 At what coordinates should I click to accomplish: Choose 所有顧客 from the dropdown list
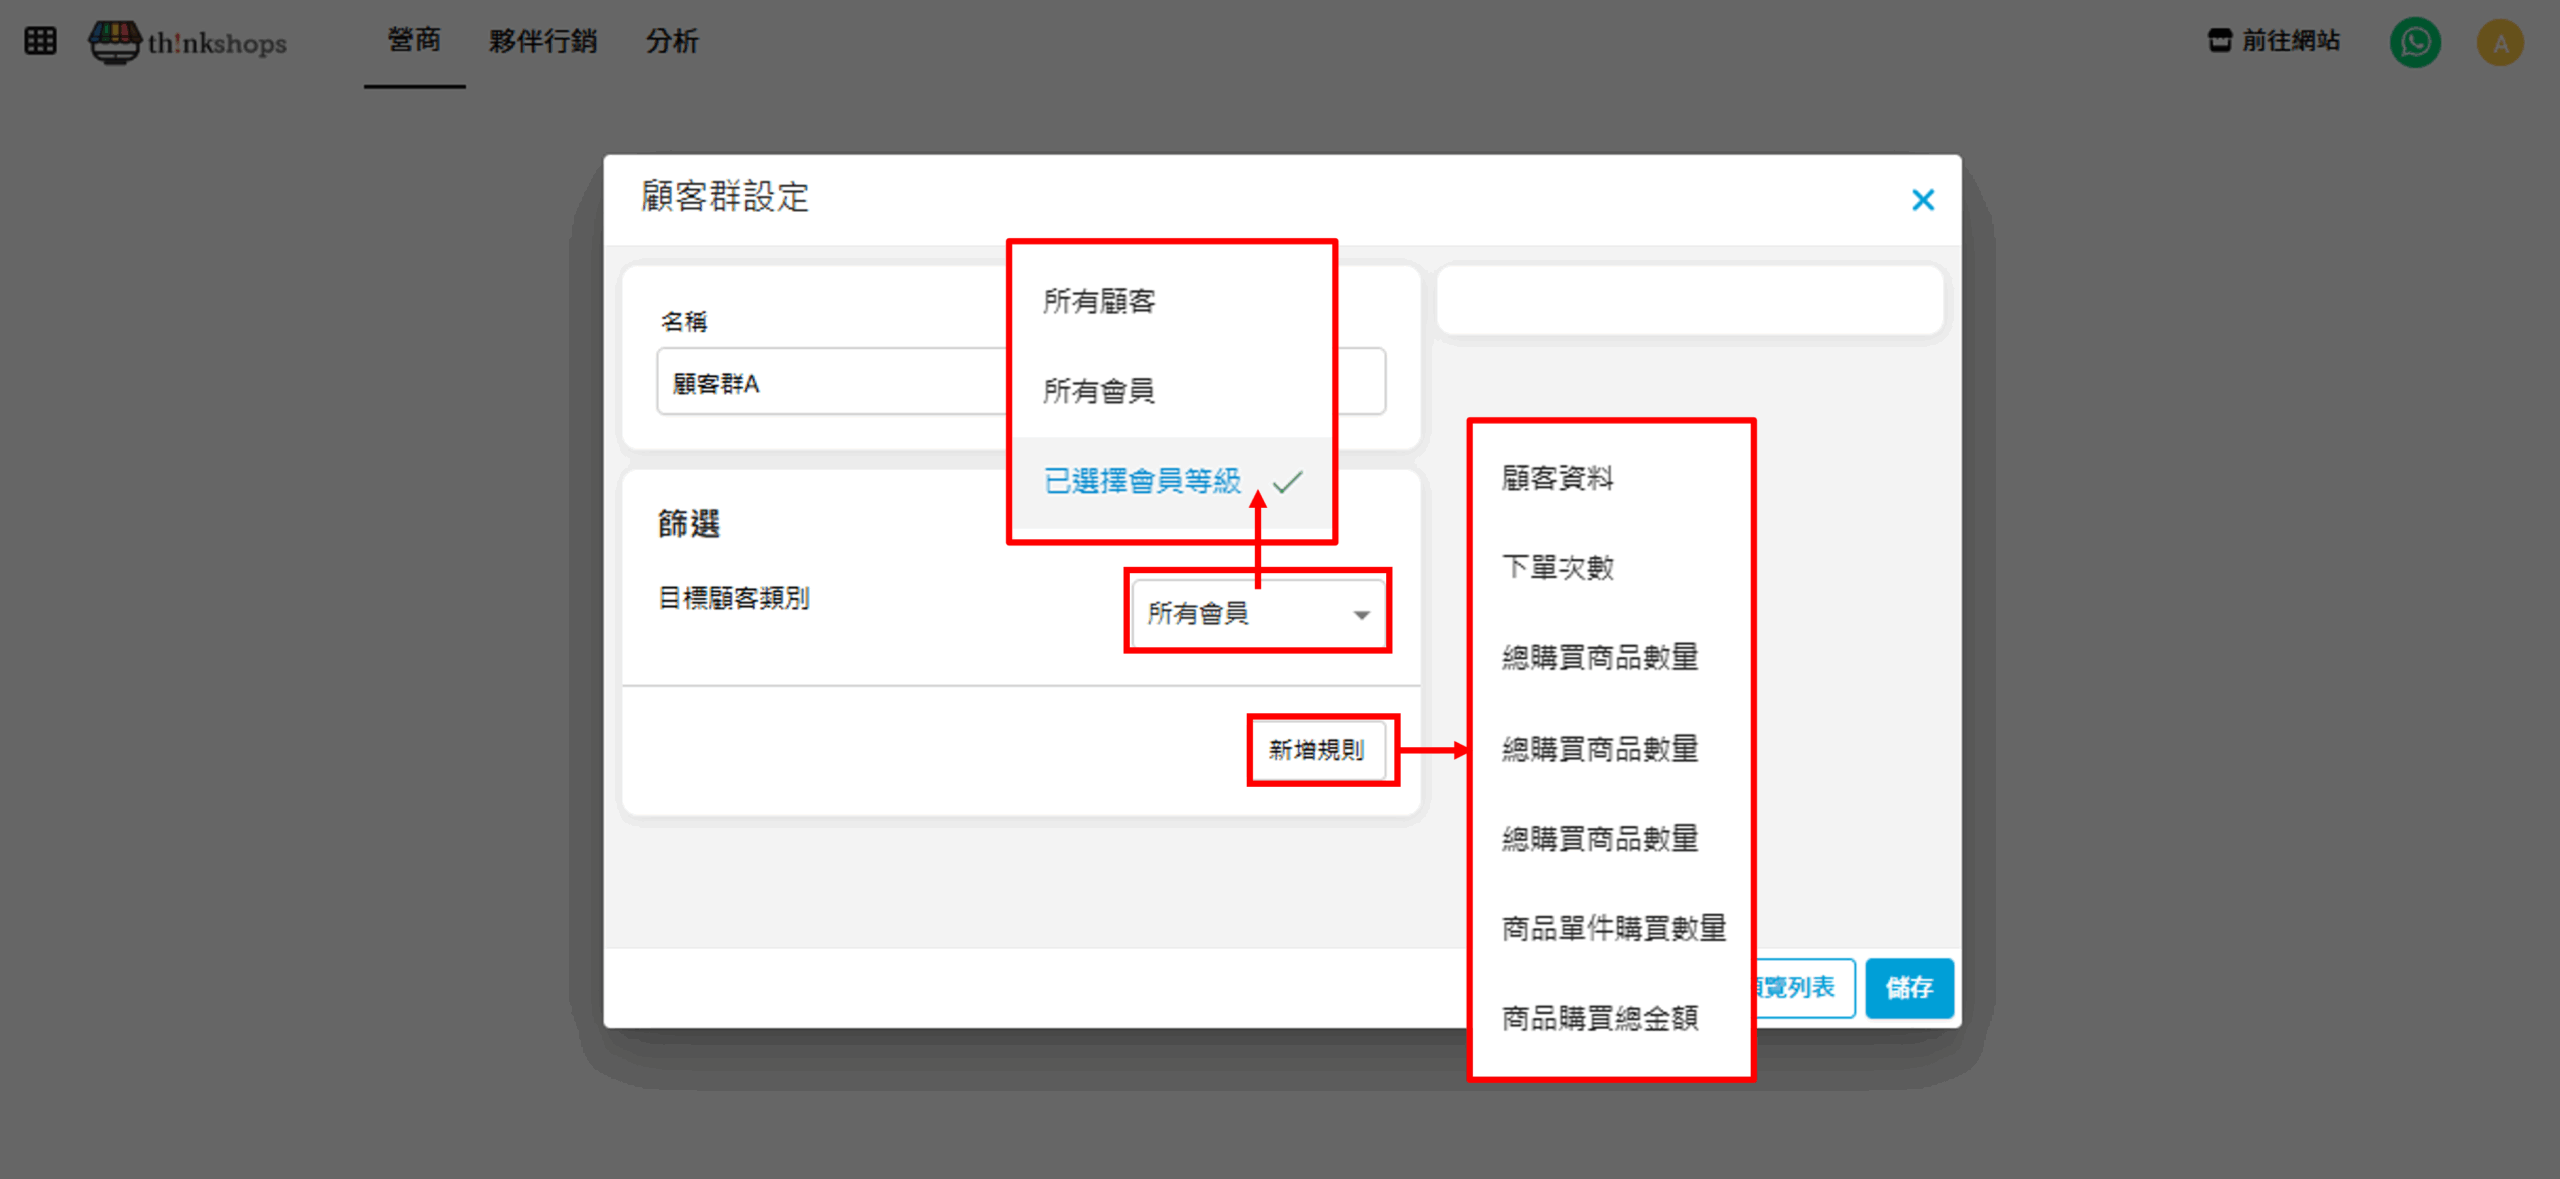[1099, 301]
